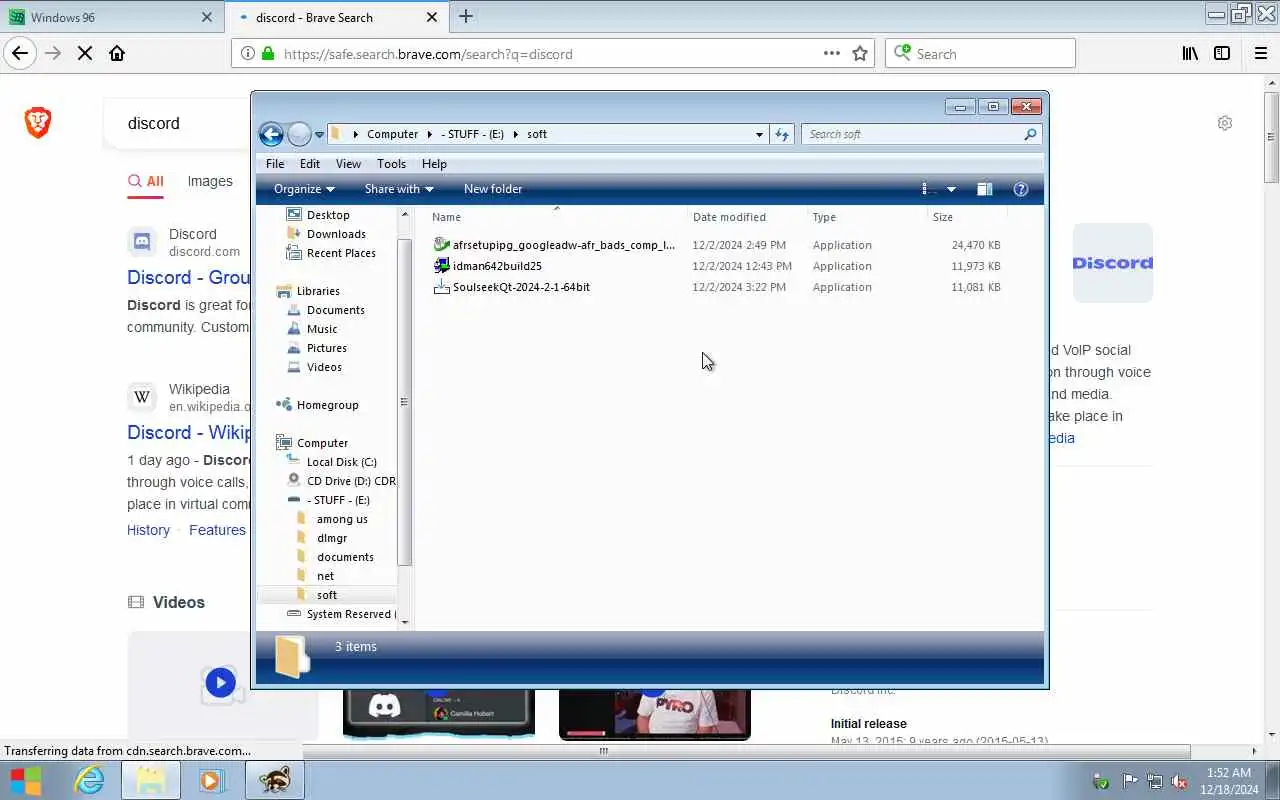Select the idman642build25 application icon

(441, 266)
